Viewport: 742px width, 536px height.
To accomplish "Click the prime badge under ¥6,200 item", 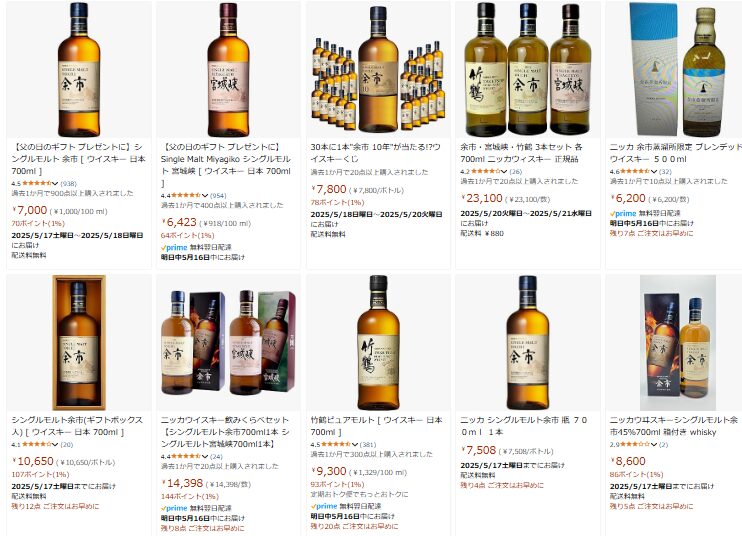I will 623,213.
